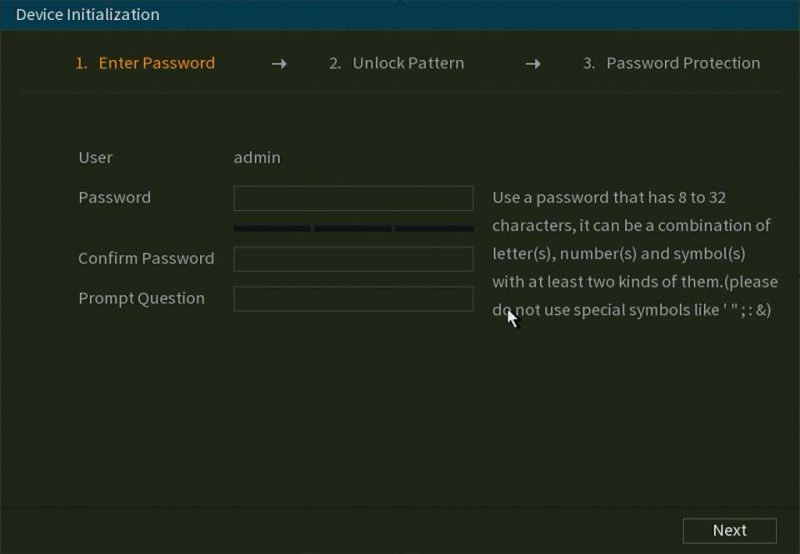Select the Prompt Question text box
The image size is (800, 554).
tap(353, 299)
